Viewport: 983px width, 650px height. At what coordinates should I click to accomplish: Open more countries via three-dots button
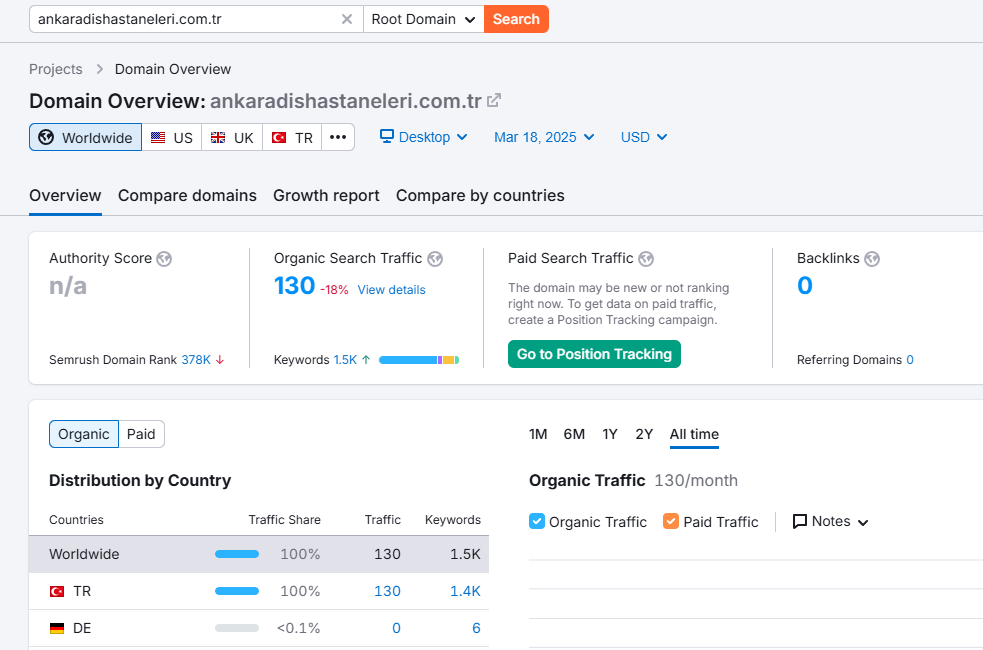click(x=338, y=137)
